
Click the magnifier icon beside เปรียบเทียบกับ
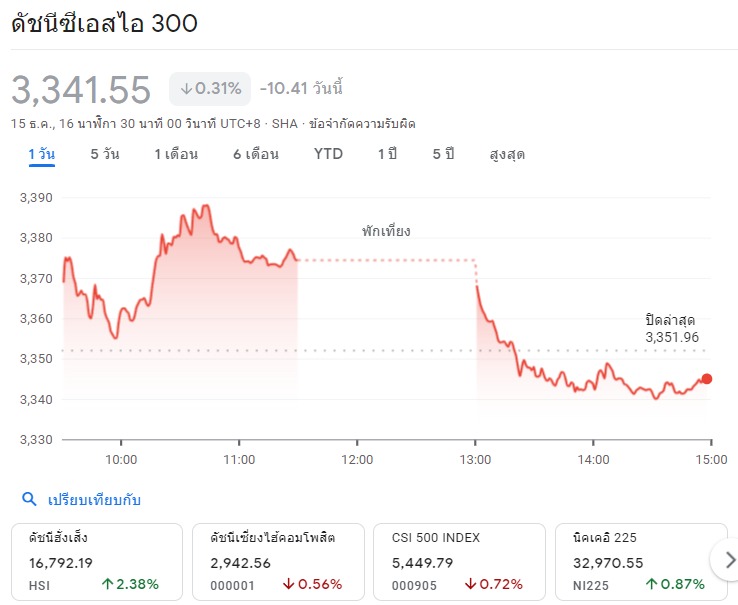point(29,499)
